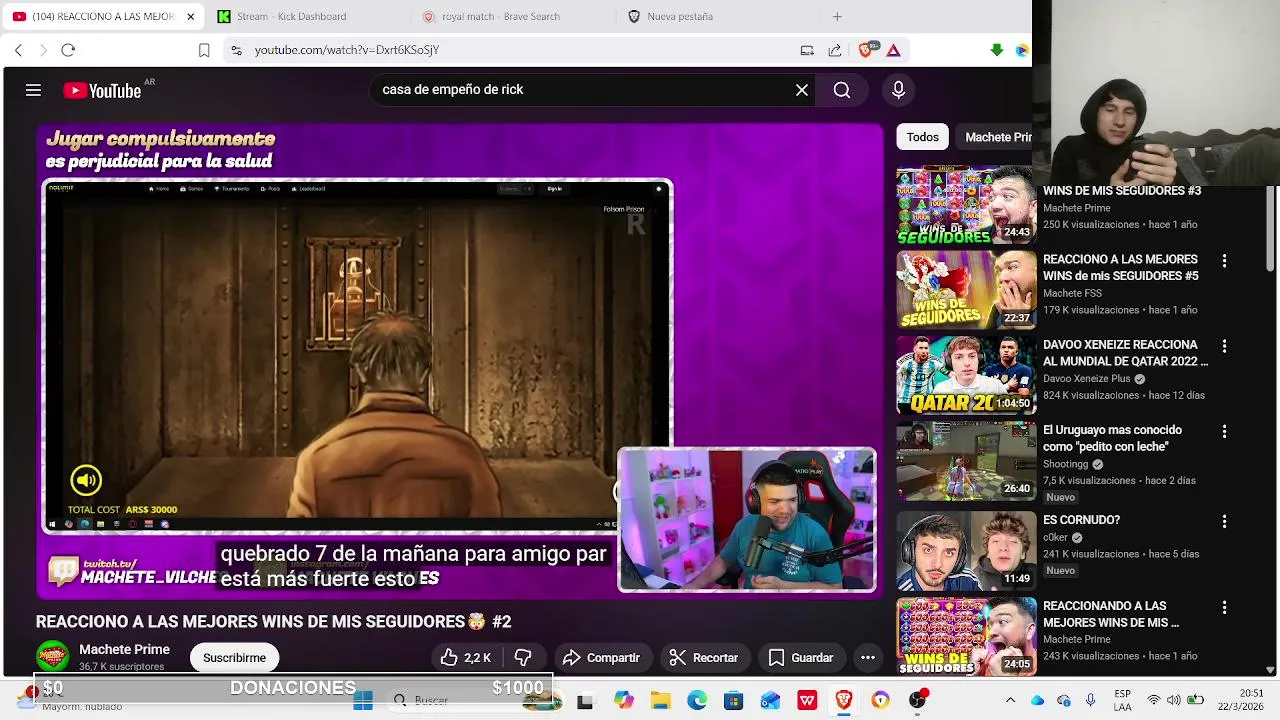Like the video with thumbs up
This screenshot has width=1280, height=720.
pos(465,657)
